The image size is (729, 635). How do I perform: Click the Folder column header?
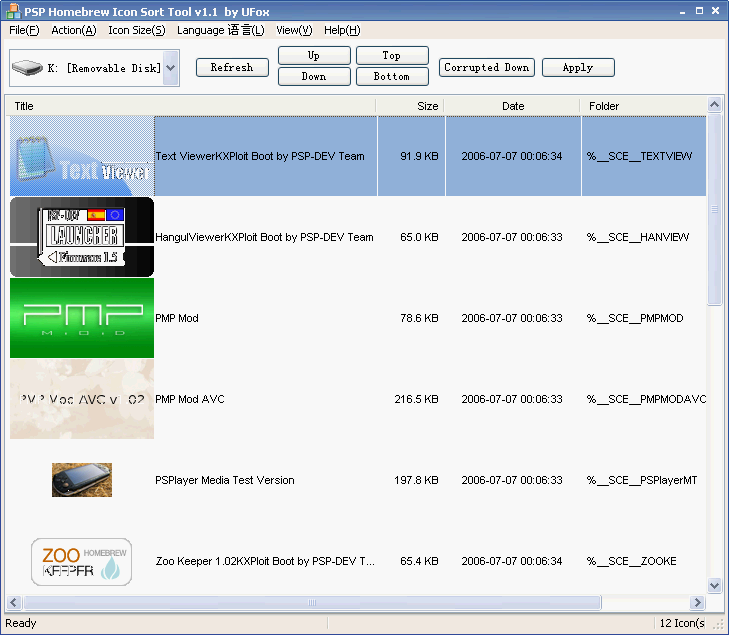pos(643,106)
